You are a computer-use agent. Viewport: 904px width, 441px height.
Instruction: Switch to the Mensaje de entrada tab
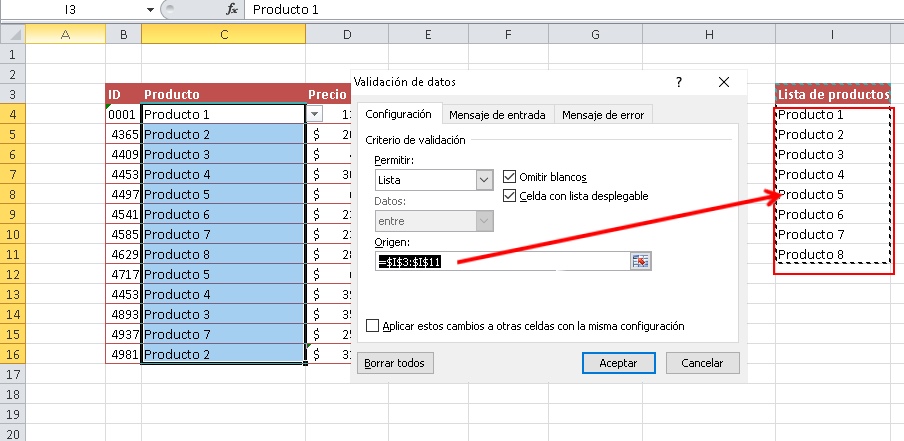[497, 115]
